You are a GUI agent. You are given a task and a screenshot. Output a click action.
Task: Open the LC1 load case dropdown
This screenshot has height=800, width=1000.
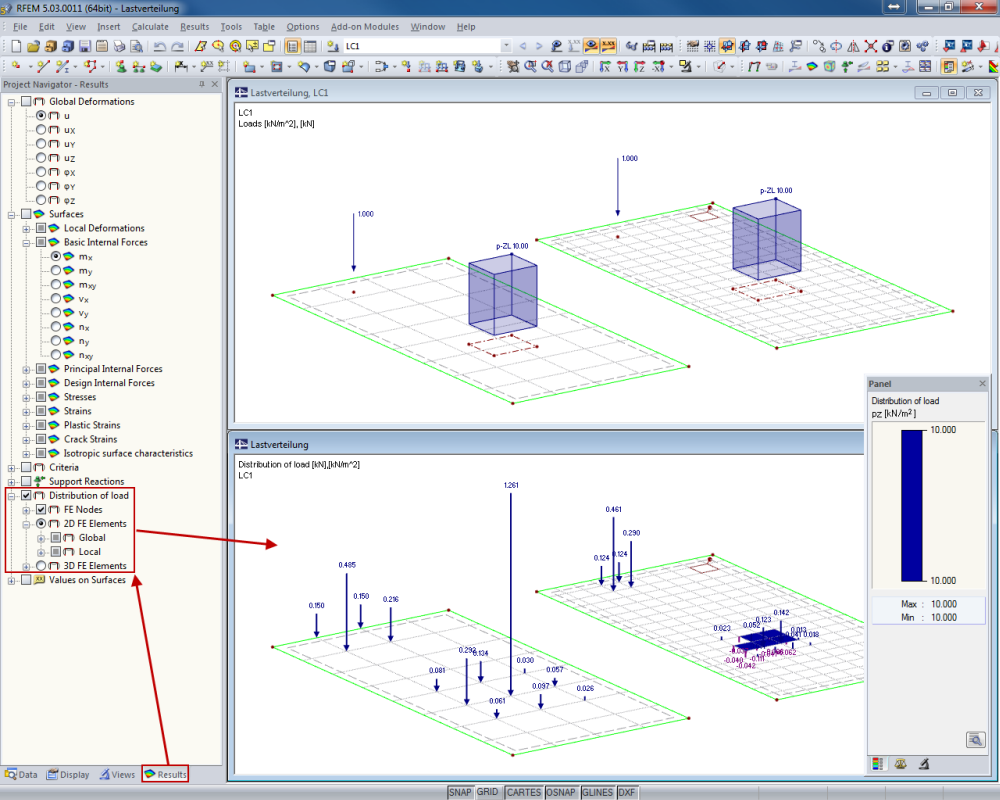(506, 46)
